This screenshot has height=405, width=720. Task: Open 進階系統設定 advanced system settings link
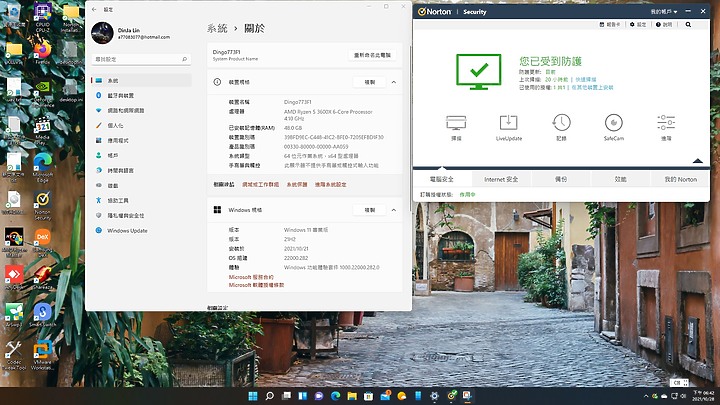pos(331,185)
